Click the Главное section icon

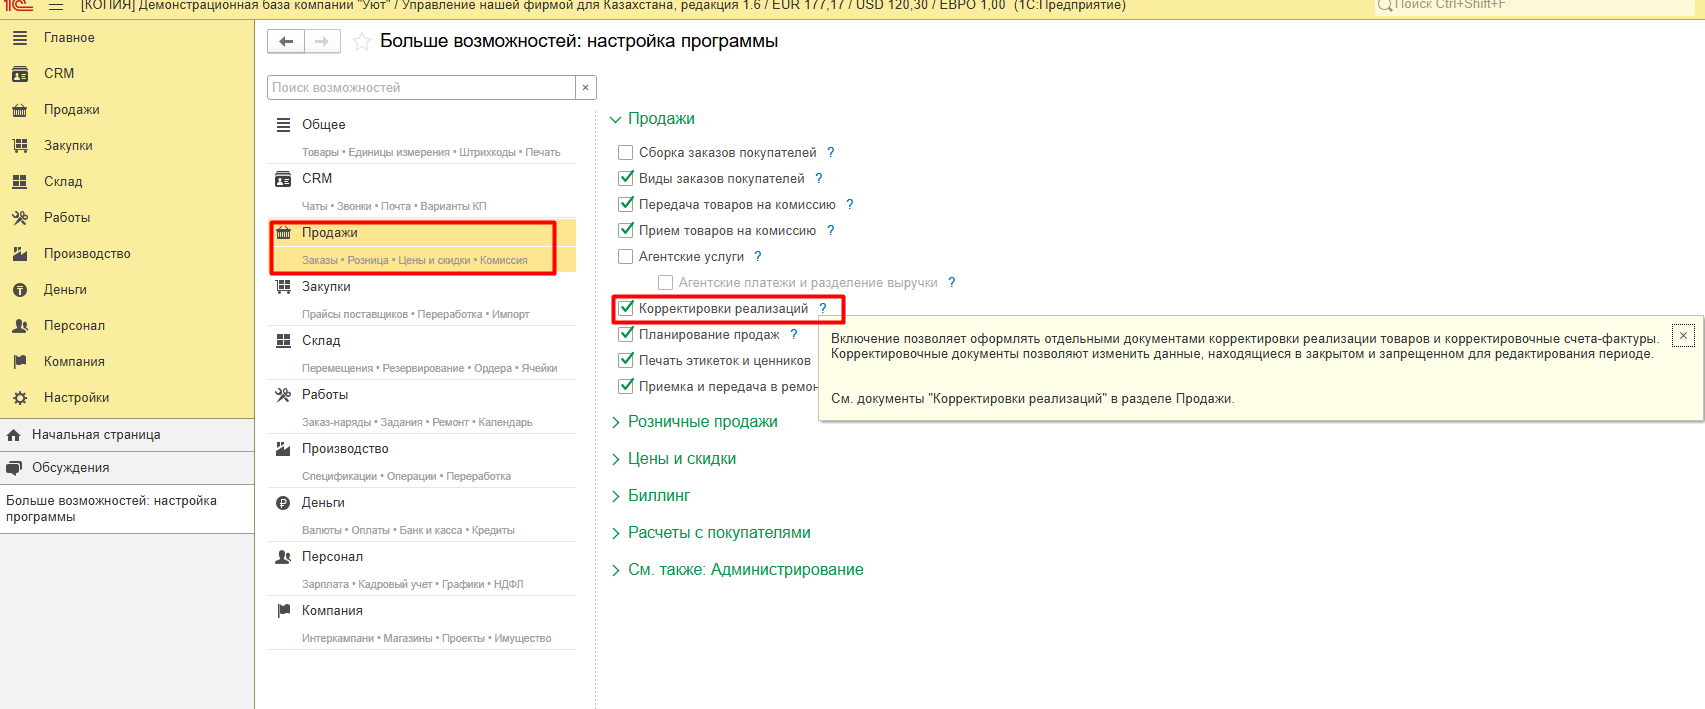19,38
